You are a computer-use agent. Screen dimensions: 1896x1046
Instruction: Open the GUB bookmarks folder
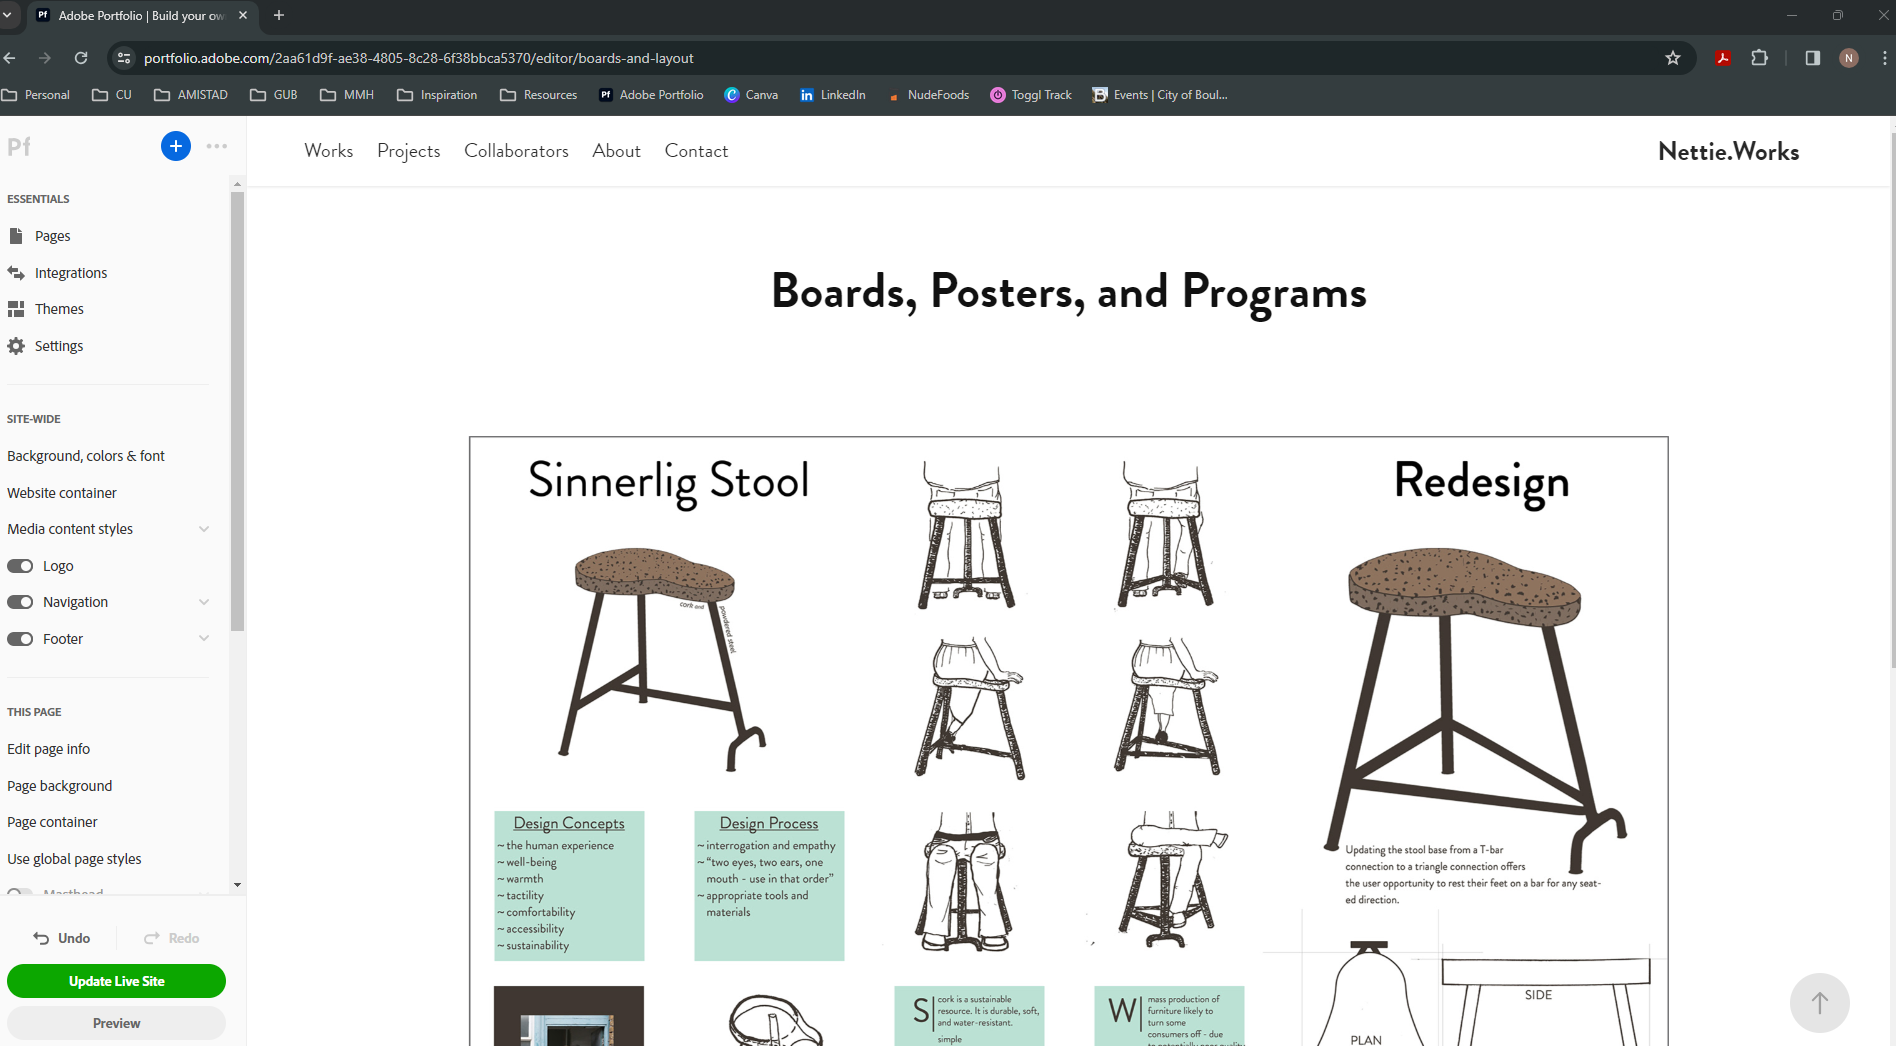(274, 95)
